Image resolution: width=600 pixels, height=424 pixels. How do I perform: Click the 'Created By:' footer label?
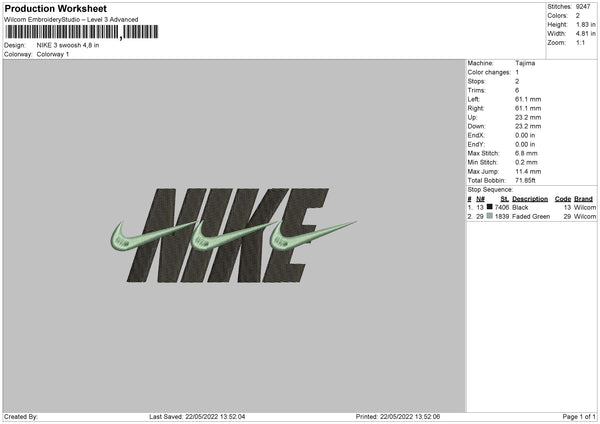pyautogui.click(x=21, y=417)
